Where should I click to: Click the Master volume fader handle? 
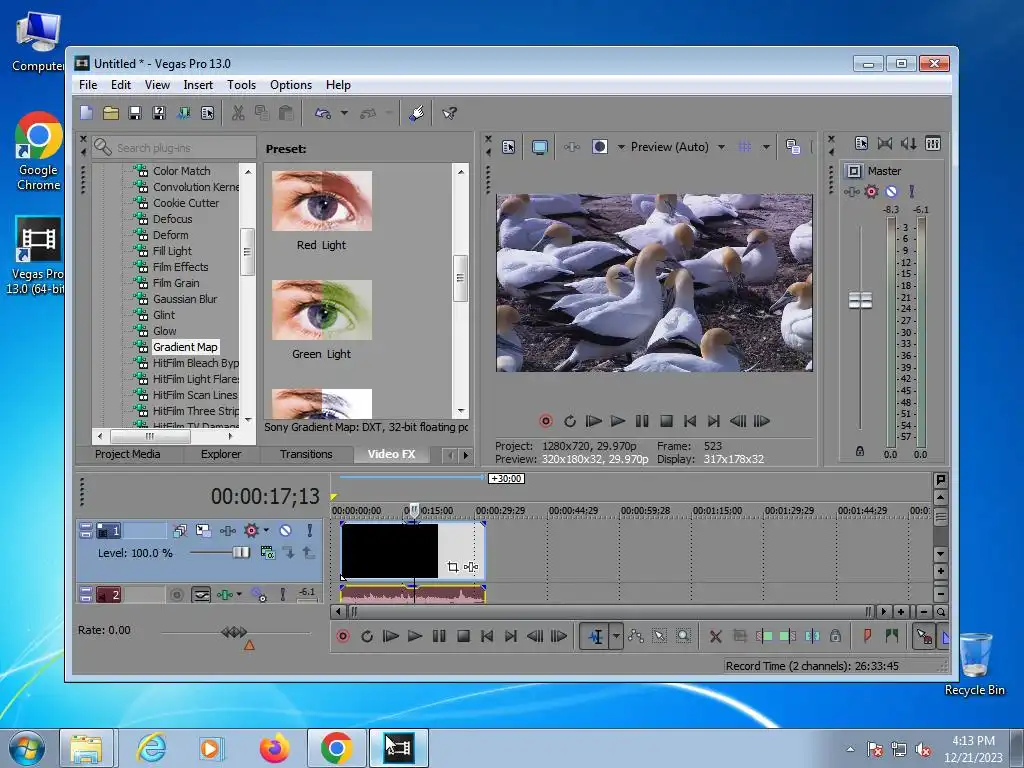coord(860,300)
